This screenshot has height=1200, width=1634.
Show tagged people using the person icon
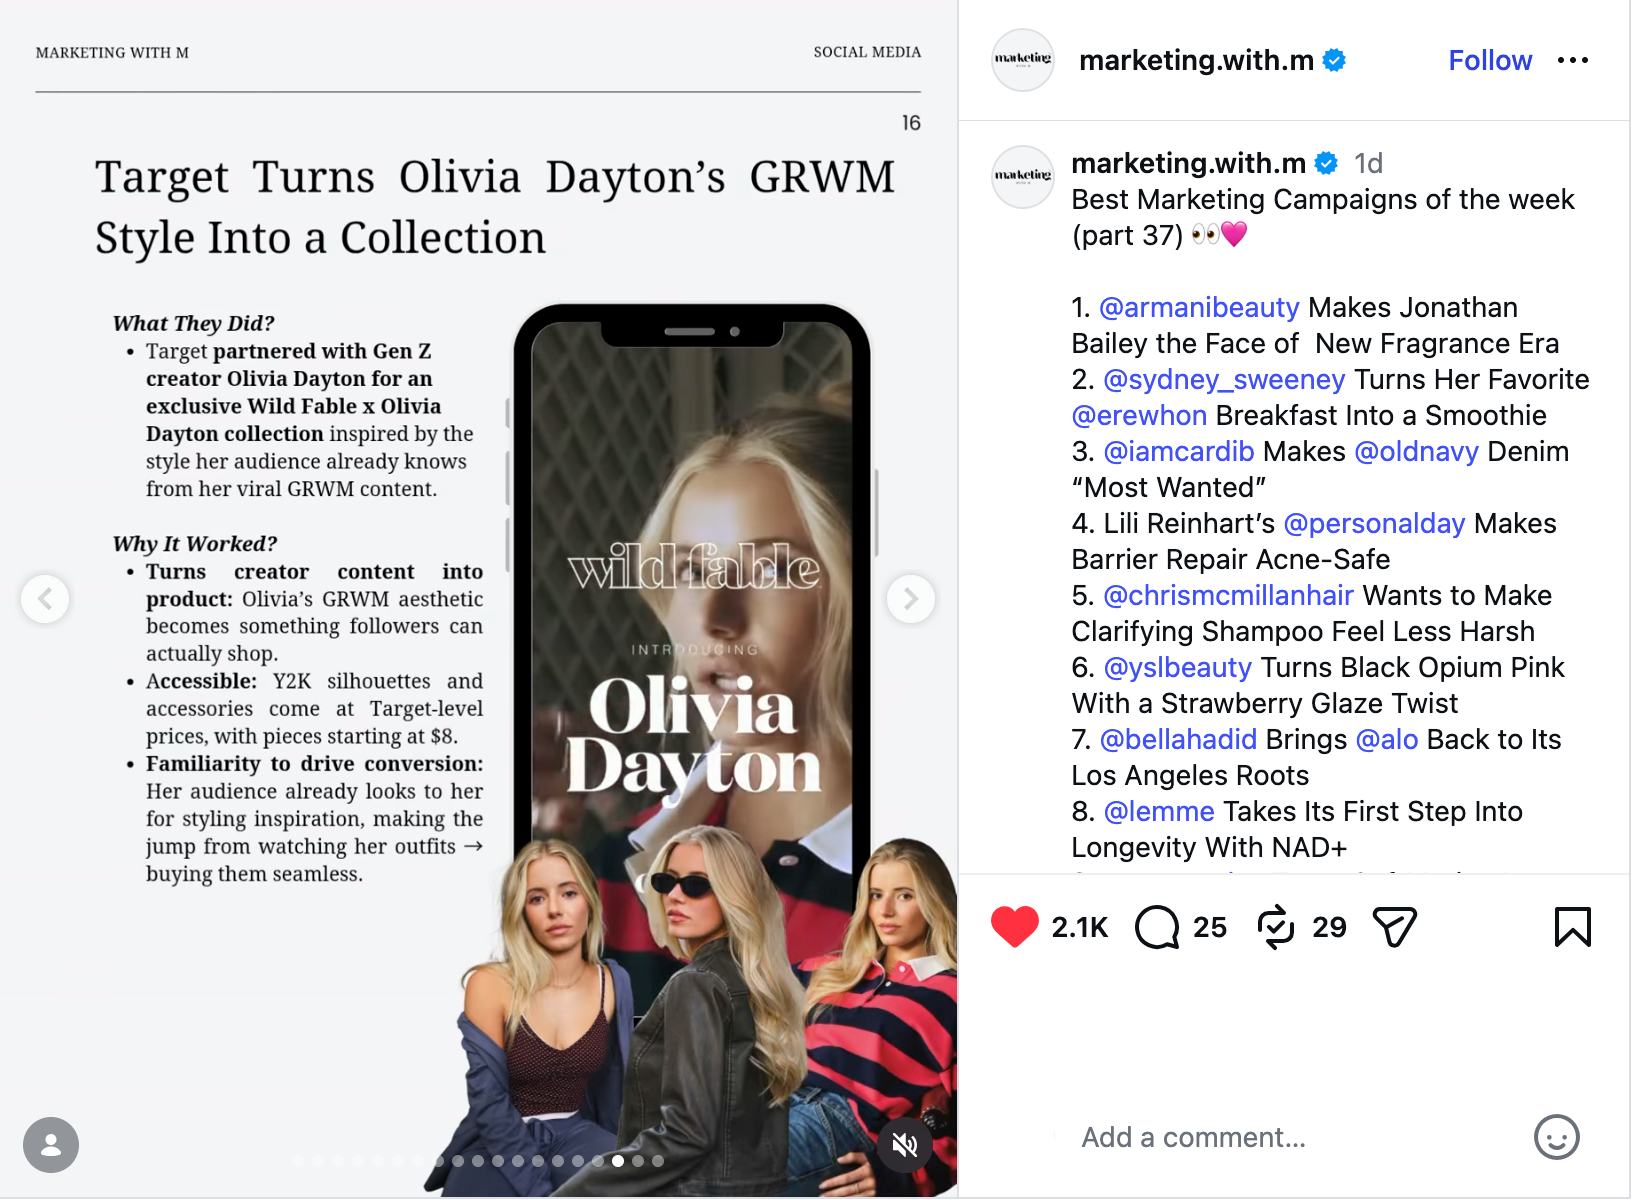51,1145
